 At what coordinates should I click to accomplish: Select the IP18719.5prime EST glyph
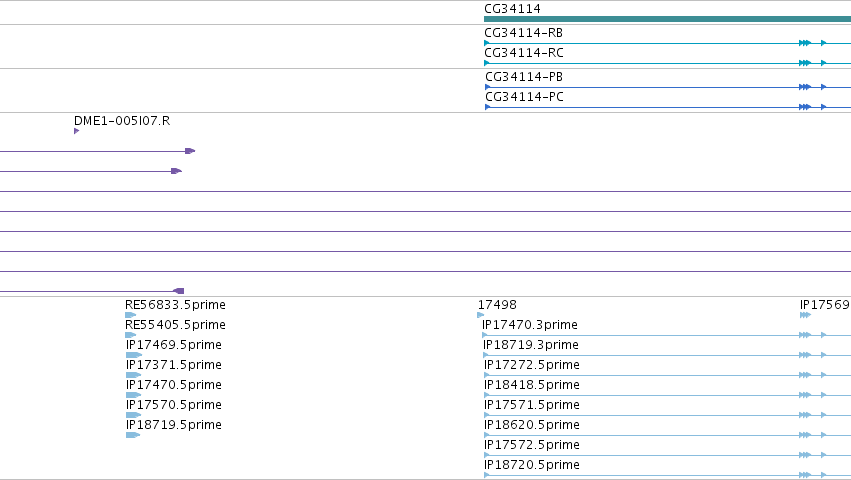(133, 435)
